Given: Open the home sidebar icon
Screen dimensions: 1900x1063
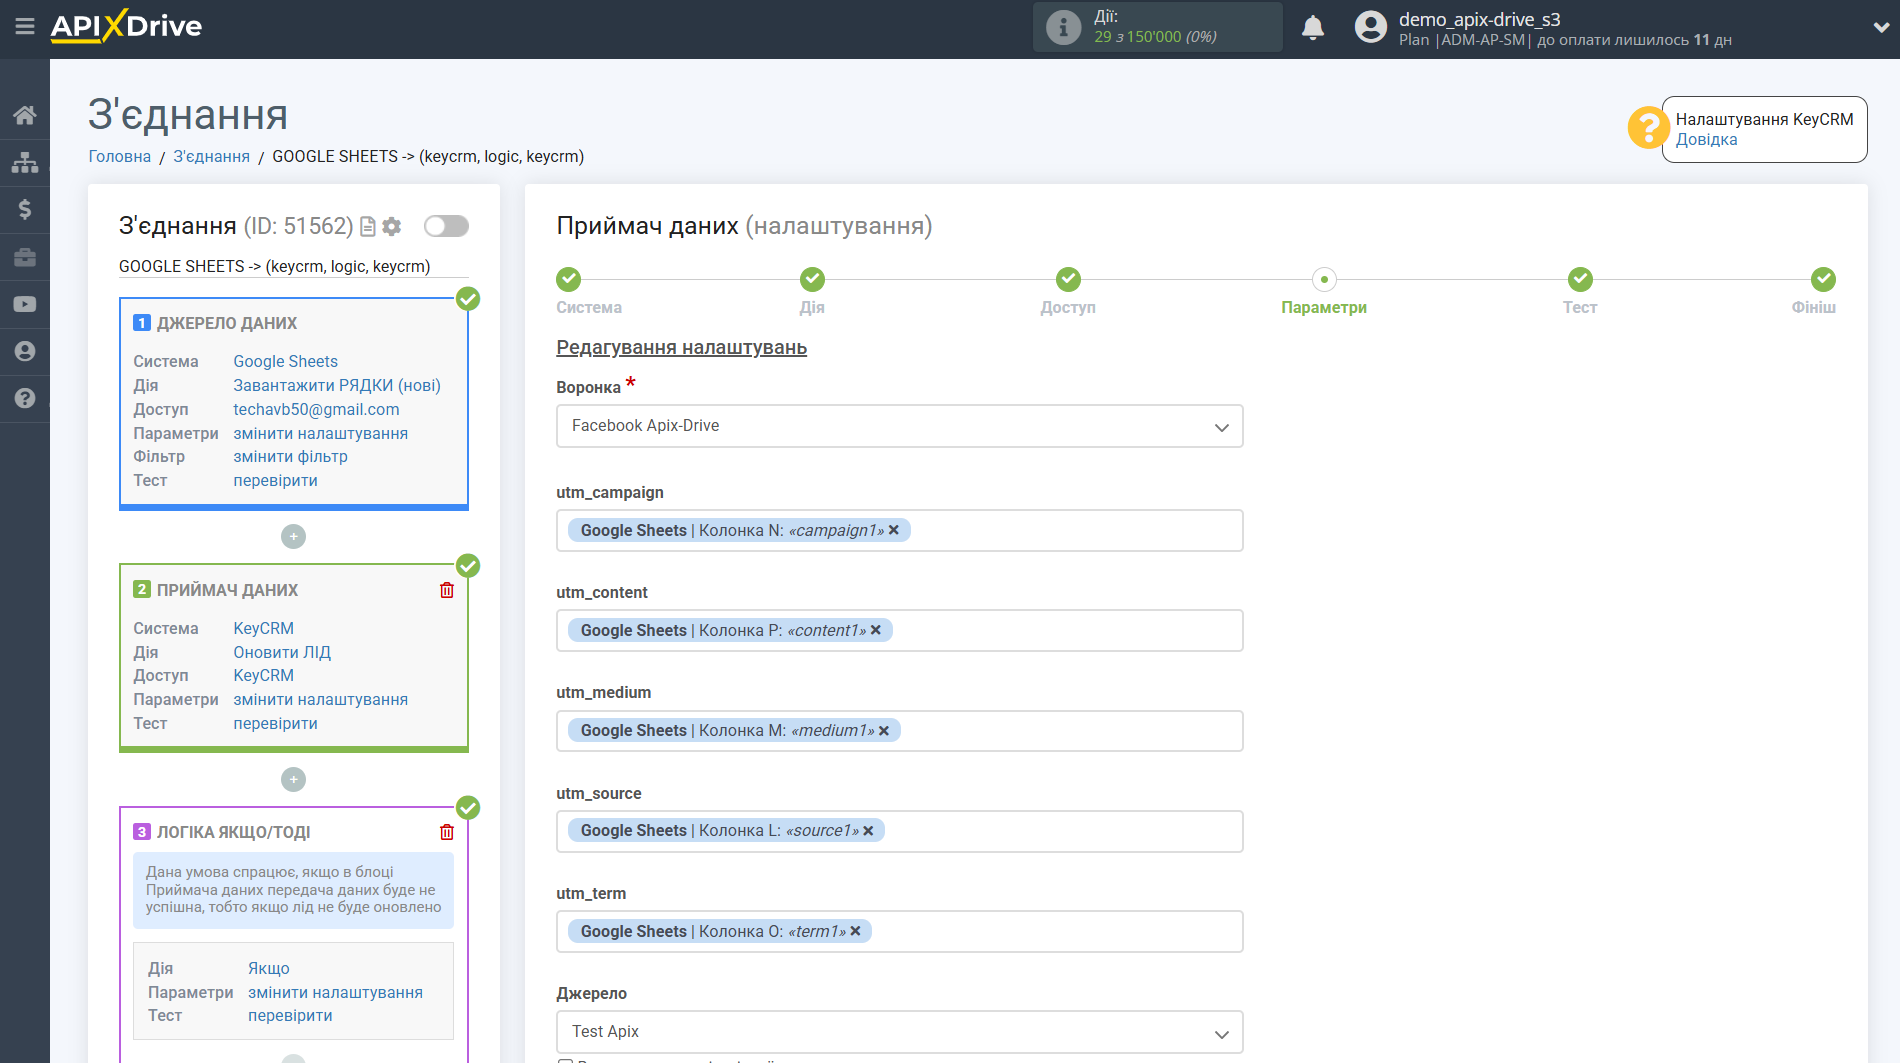Looking at the screenshot, I should pyautogui.click(x=25, y=115).
